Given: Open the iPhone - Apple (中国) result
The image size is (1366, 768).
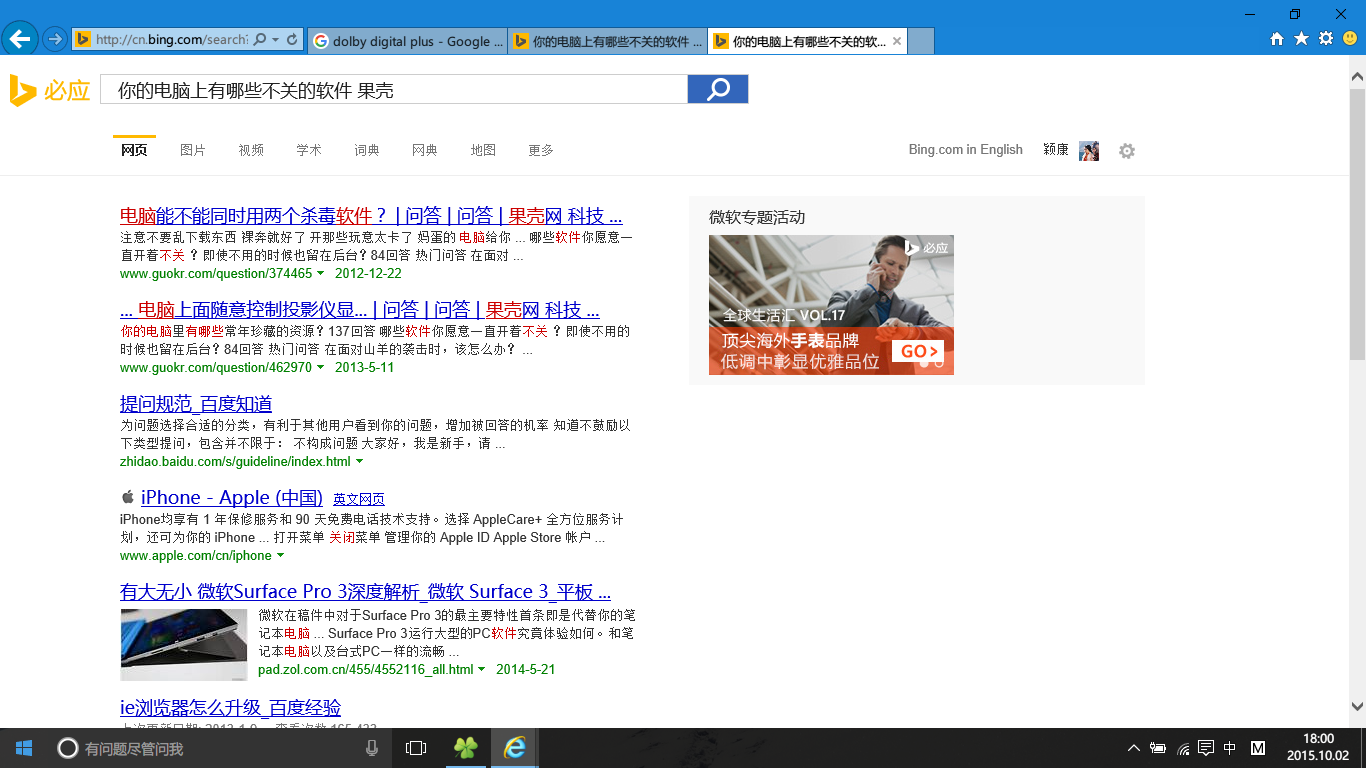Looking at the screenshot, I should click(x=232, y=498).
